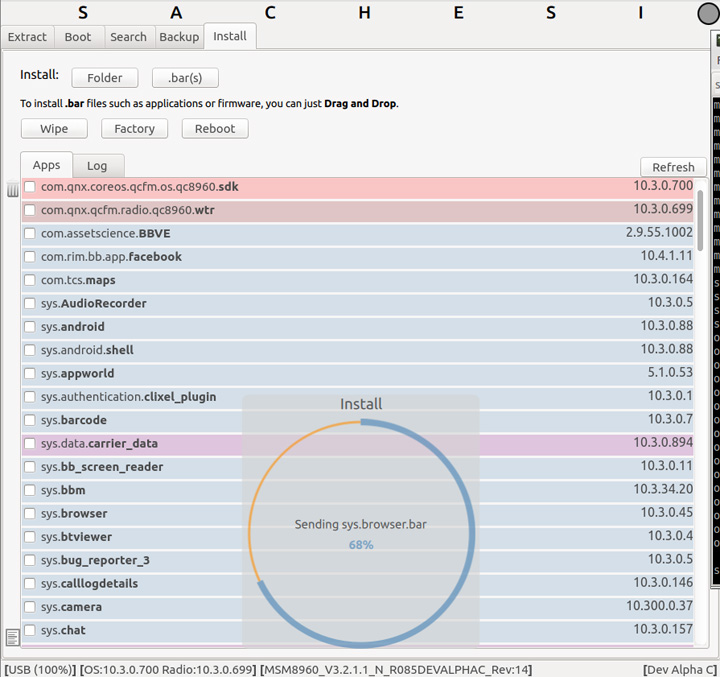The width and height of the screenshot is (720, 677).
Task: Click the Factory button
Action: (135, 129)
